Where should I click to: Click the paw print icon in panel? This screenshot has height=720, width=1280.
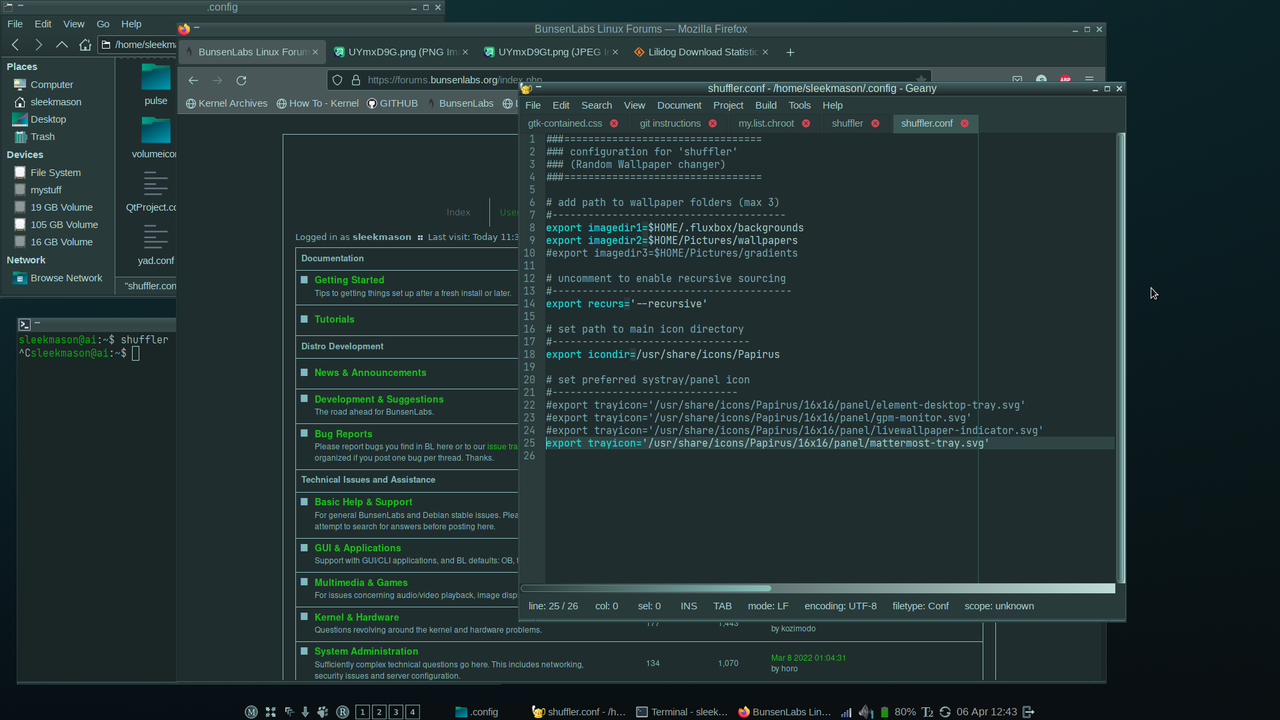(x=323, y=712)
